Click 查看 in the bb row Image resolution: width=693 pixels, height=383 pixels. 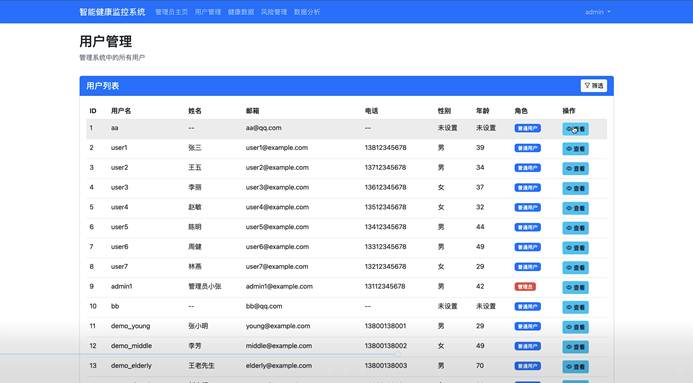click(x=575, y=307)
